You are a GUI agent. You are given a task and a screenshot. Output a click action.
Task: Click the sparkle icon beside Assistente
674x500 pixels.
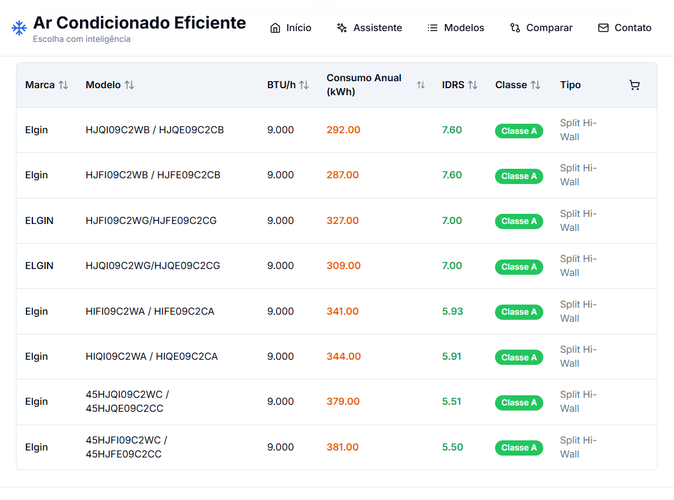pyautogui.click(x=342, y=28)
